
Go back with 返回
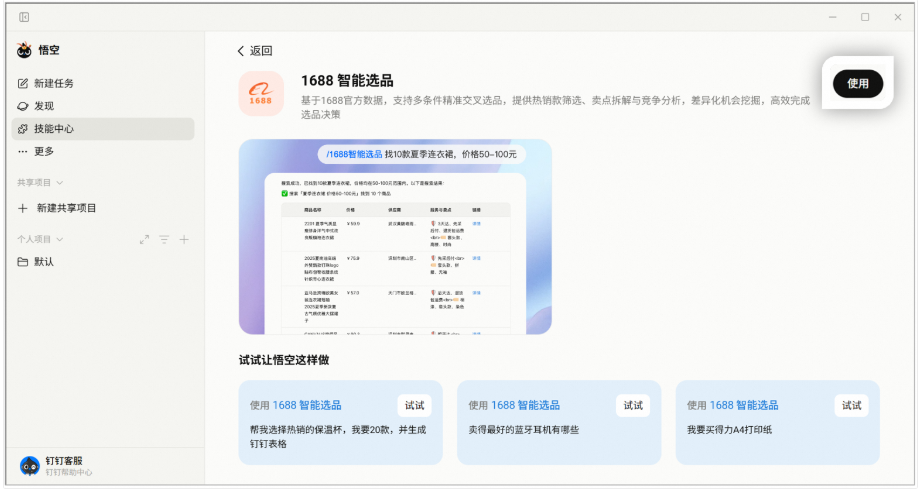pos(255,51)
